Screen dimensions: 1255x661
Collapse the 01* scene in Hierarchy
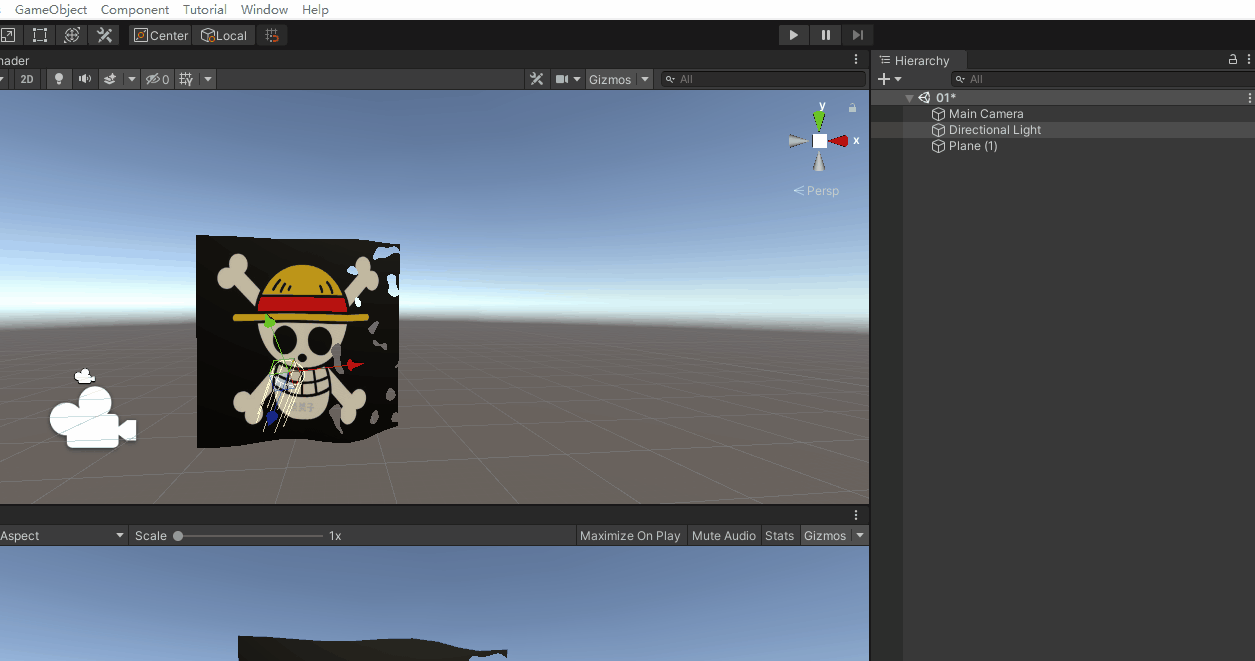909,98
